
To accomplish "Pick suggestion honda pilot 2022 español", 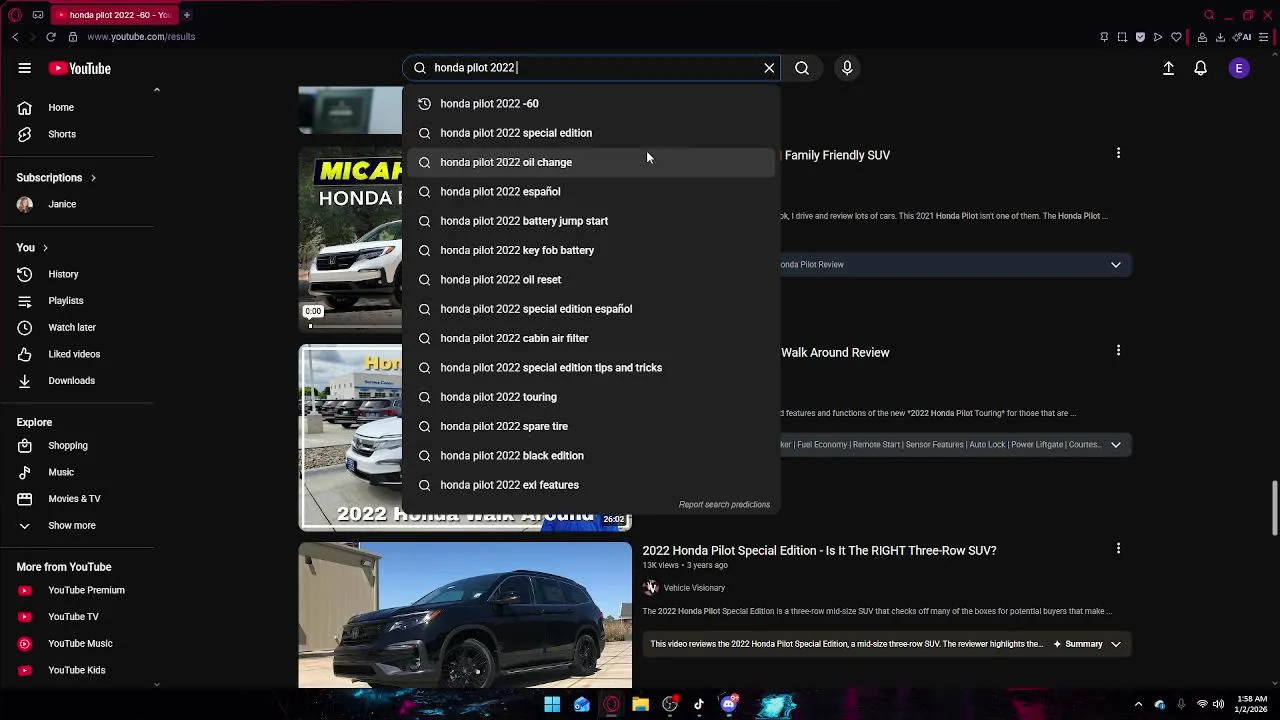I will coord(590,192).
